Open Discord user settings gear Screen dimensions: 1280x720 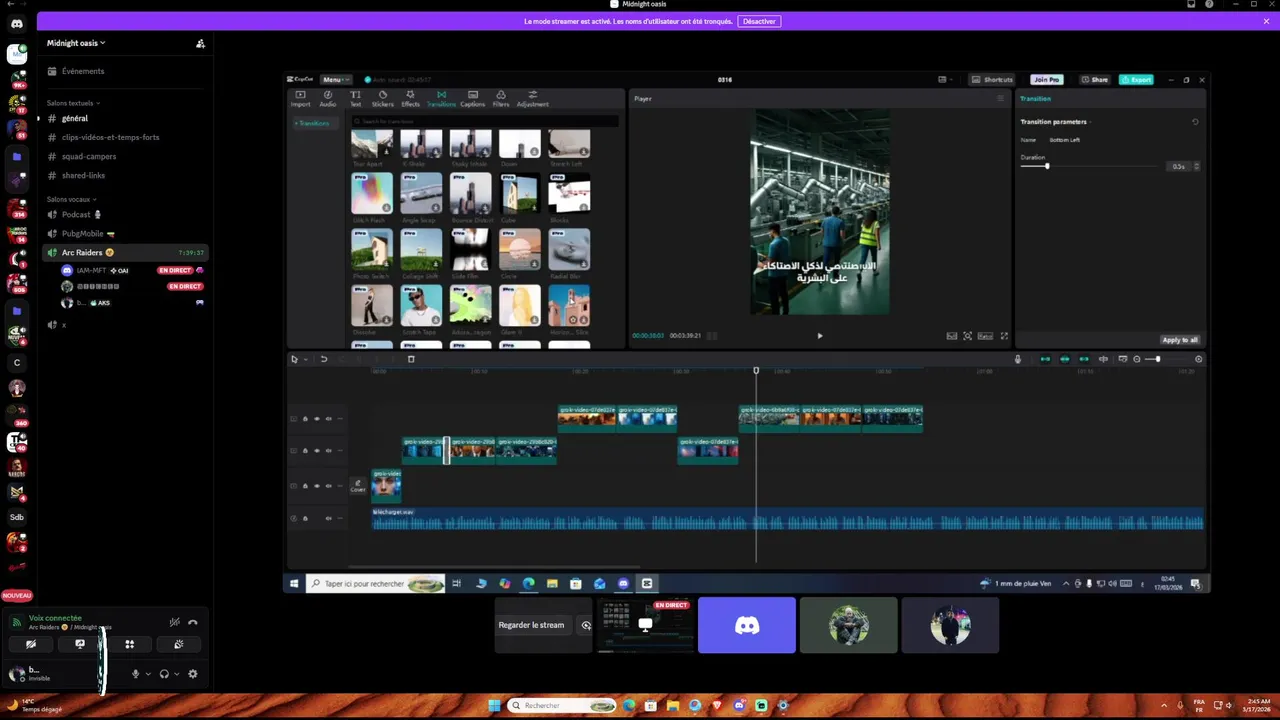point(193,674)
